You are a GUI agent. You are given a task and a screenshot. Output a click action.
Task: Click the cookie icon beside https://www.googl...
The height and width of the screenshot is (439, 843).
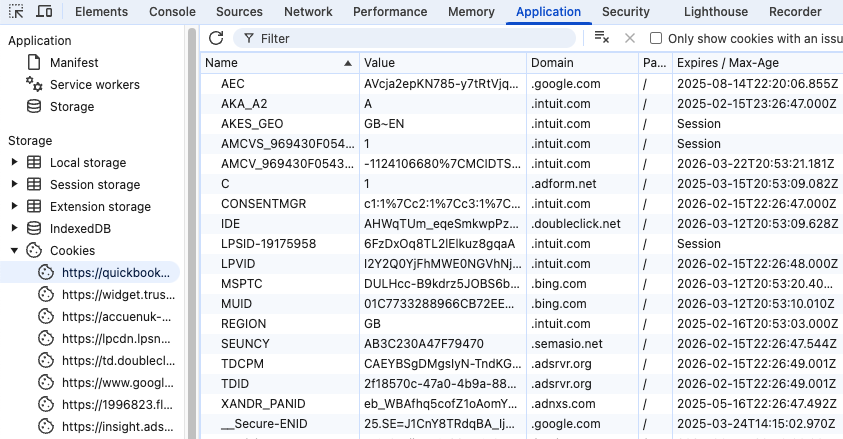coord(46,383)
